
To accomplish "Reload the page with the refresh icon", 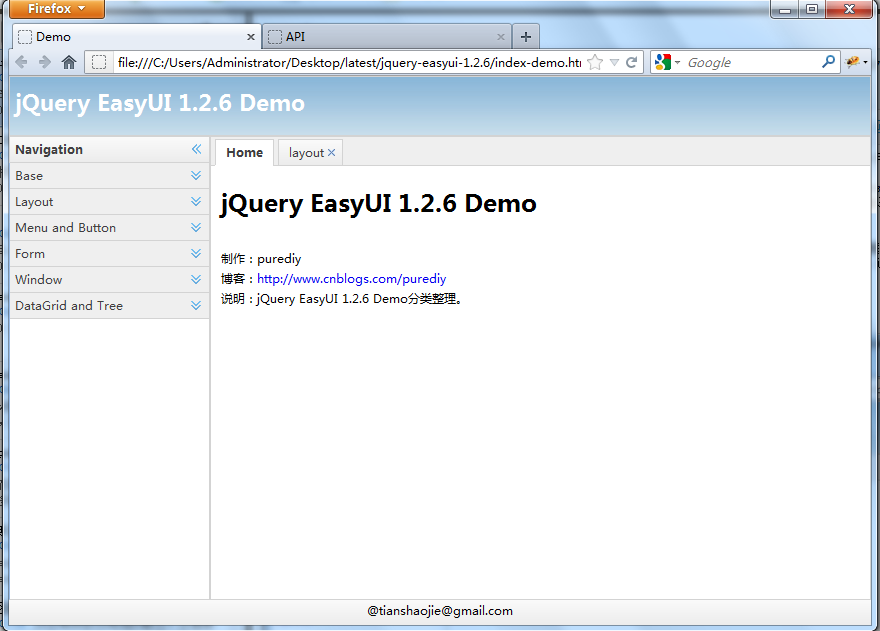I will pos(631,62).
